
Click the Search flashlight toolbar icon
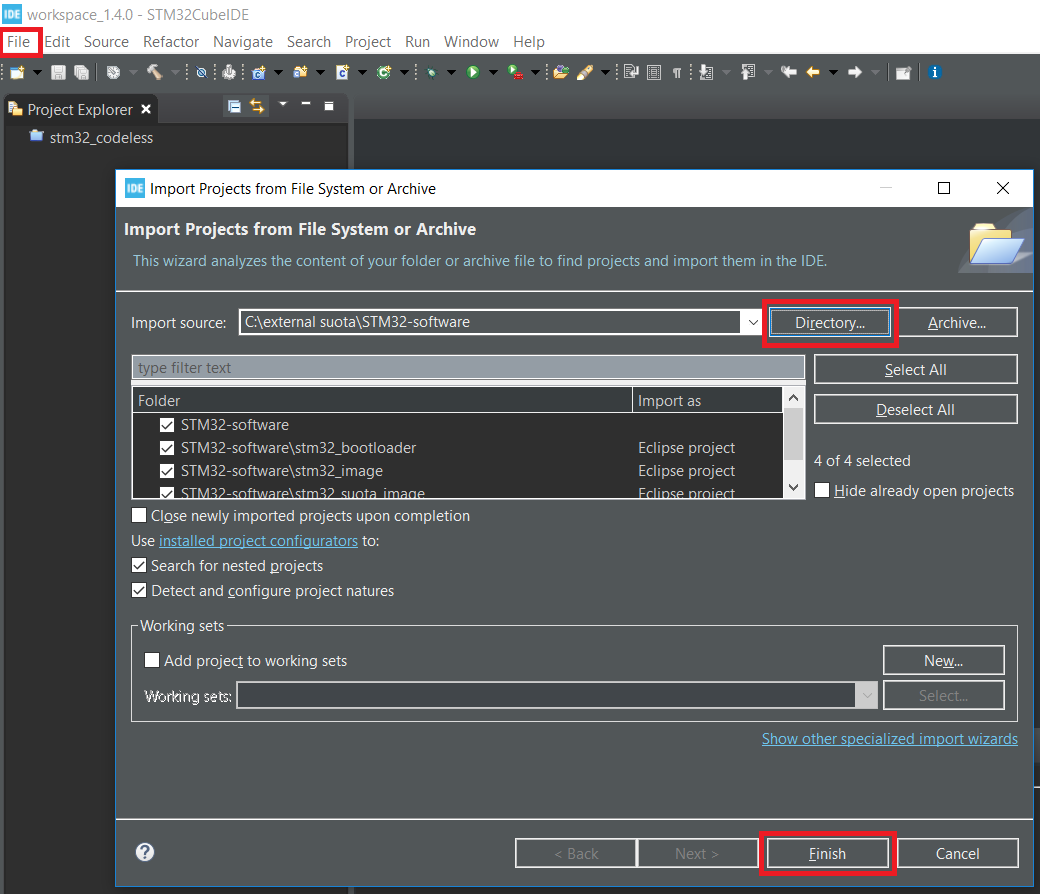pos(584,72)
